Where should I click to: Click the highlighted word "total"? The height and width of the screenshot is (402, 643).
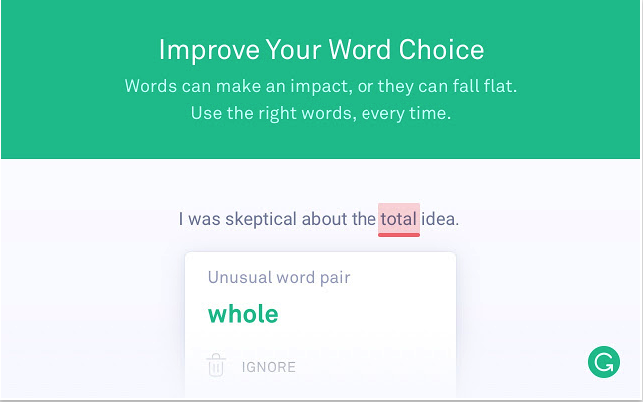click(x=398, y=219)
